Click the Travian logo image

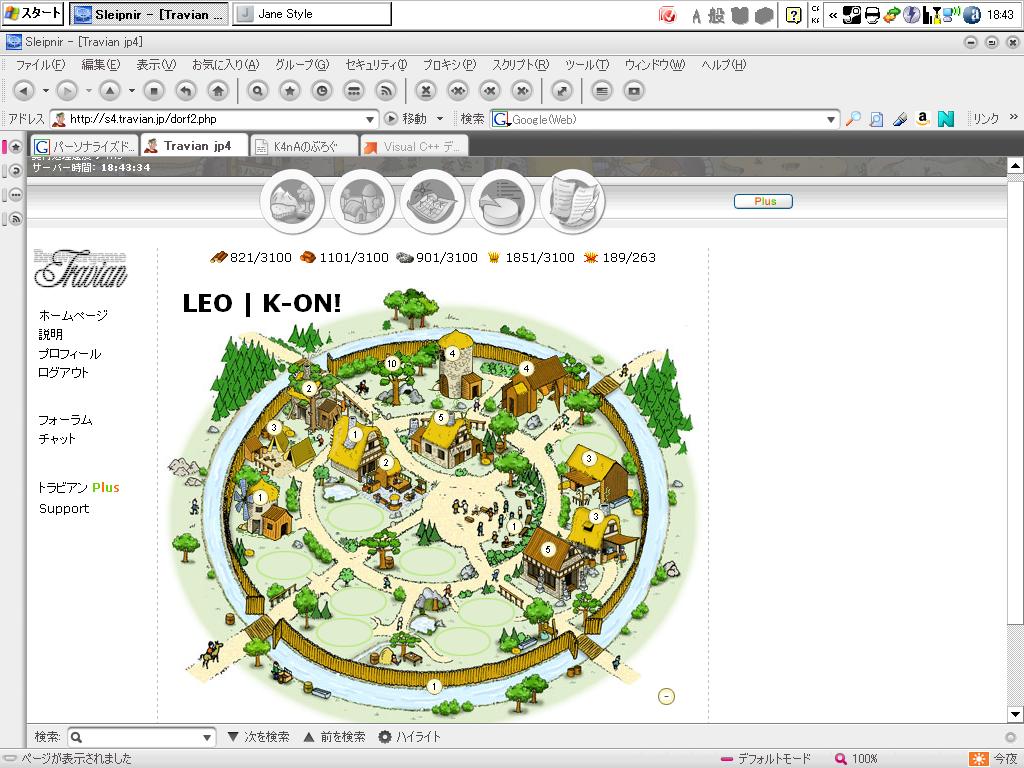pyautogui.click(x=80, y=268)
